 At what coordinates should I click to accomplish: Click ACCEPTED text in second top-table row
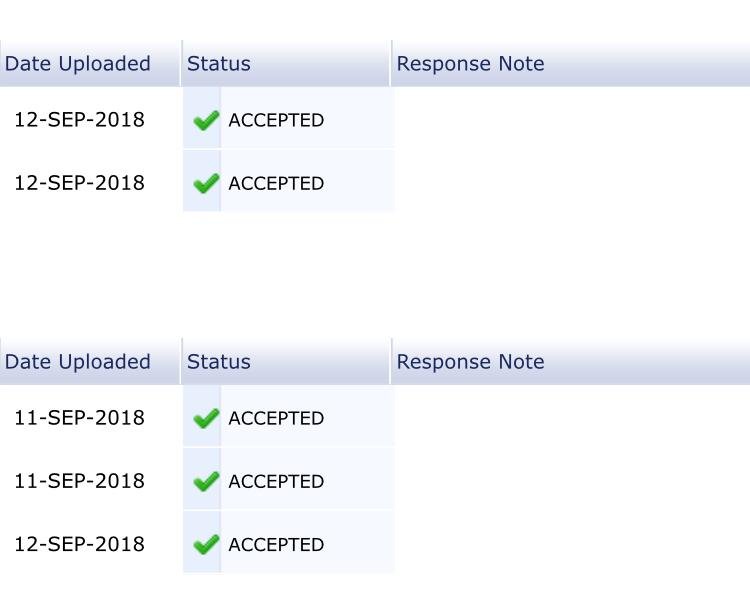[x=276, y=183]
